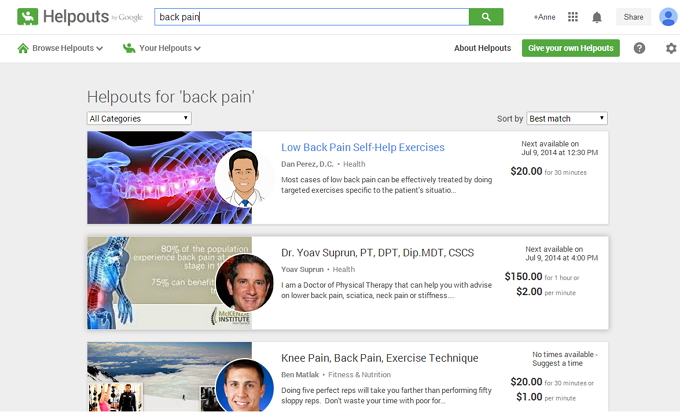Click Yoav Suprun profile photo

point(245,283)
